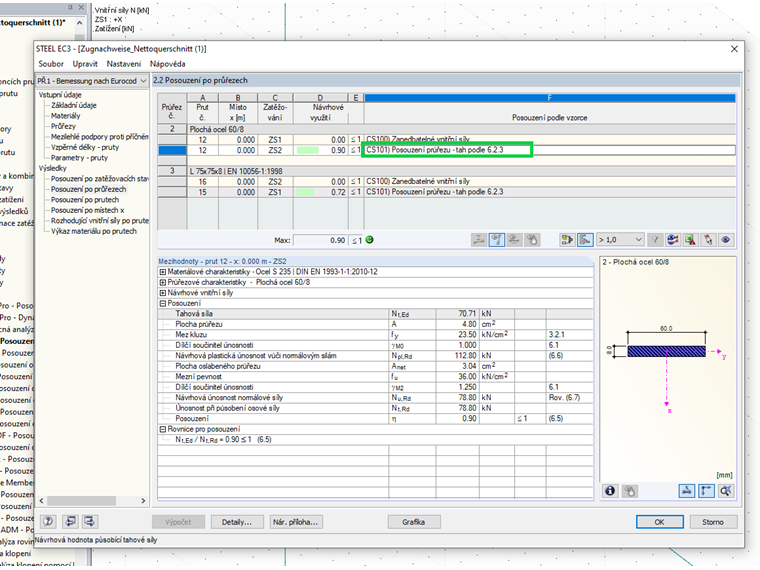760x570 pixels.
Task: Click the greyed icon next to section info
Action: coord(630,491)
